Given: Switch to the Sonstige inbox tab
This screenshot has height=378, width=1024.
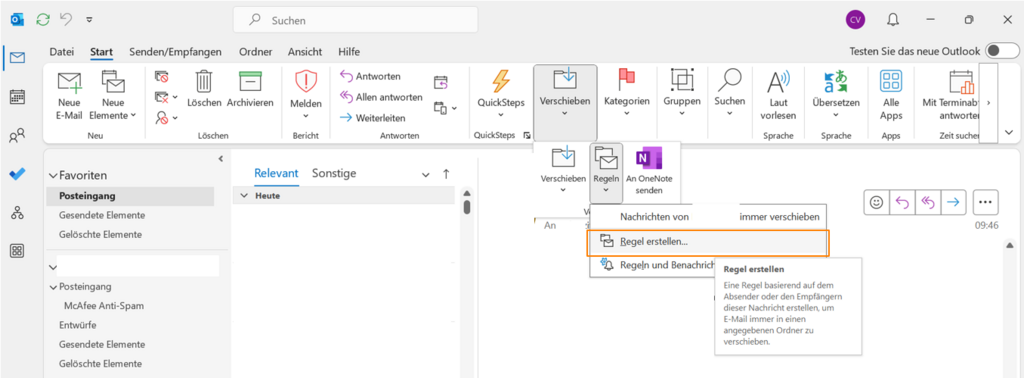Looking at the screenshot, I should coord(334,174).
